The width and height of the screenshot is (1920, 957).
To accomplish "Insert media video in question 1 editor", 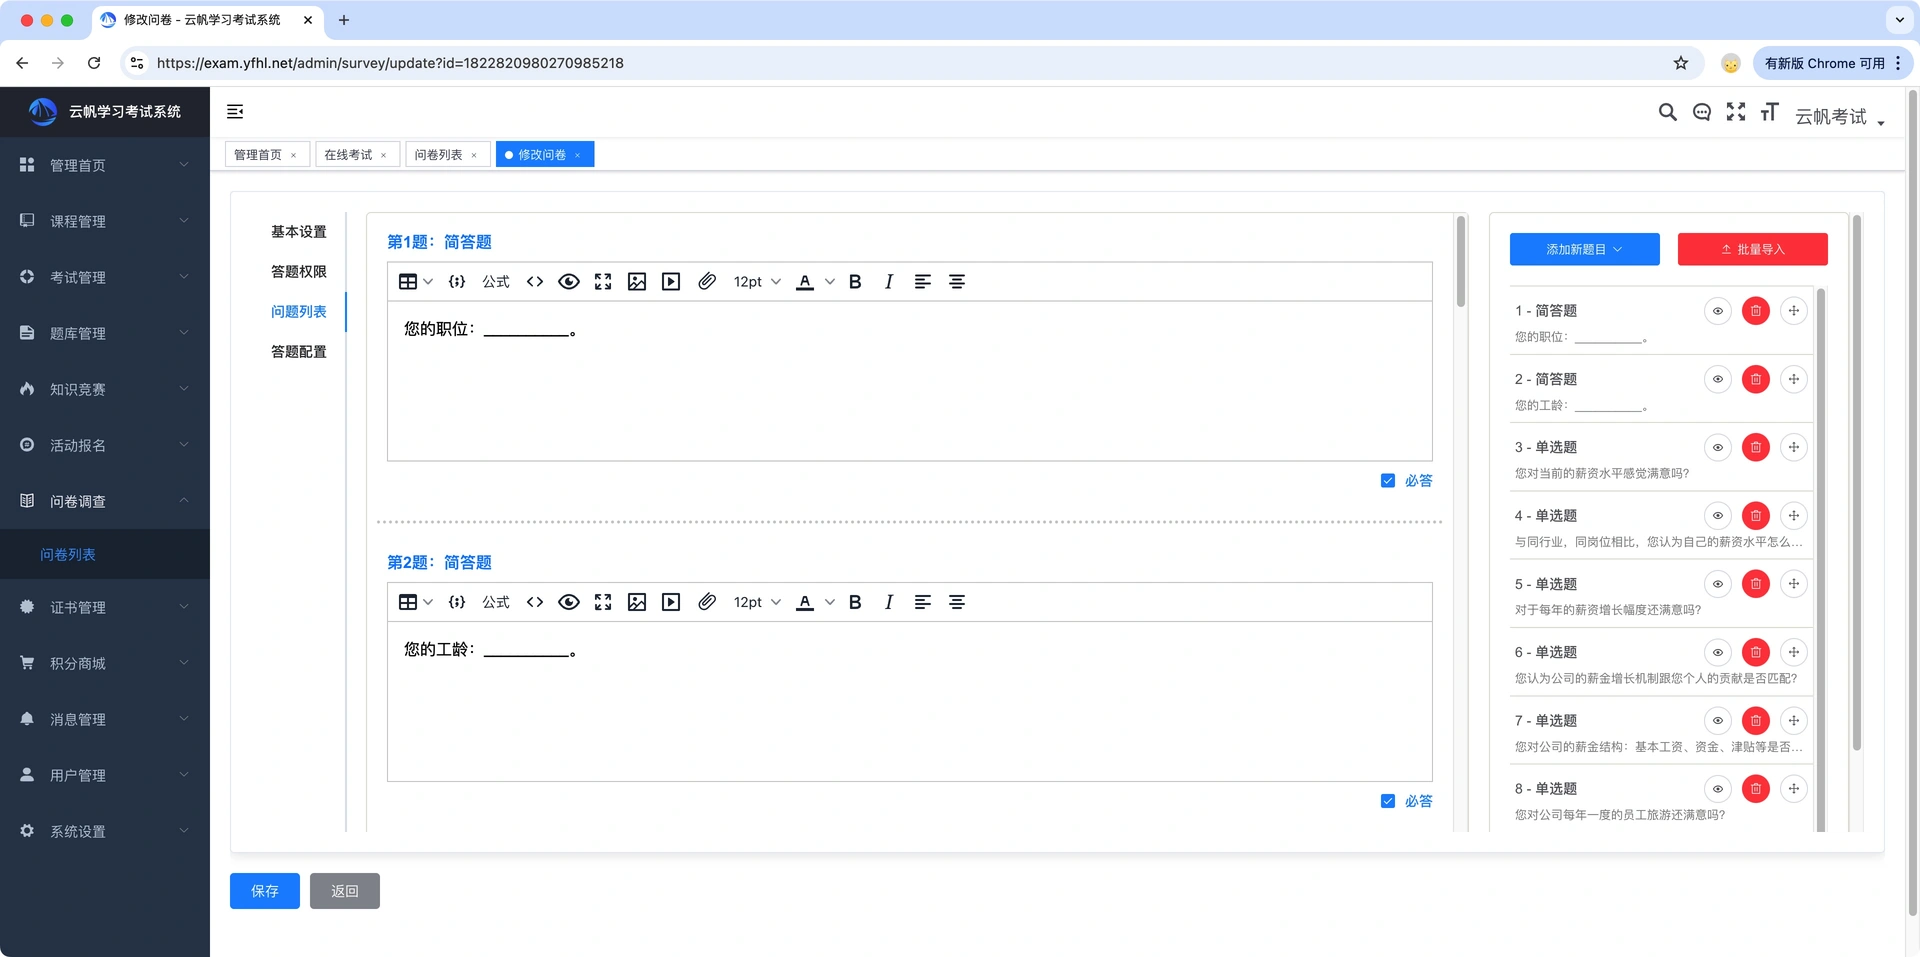I will coord(671,282).
